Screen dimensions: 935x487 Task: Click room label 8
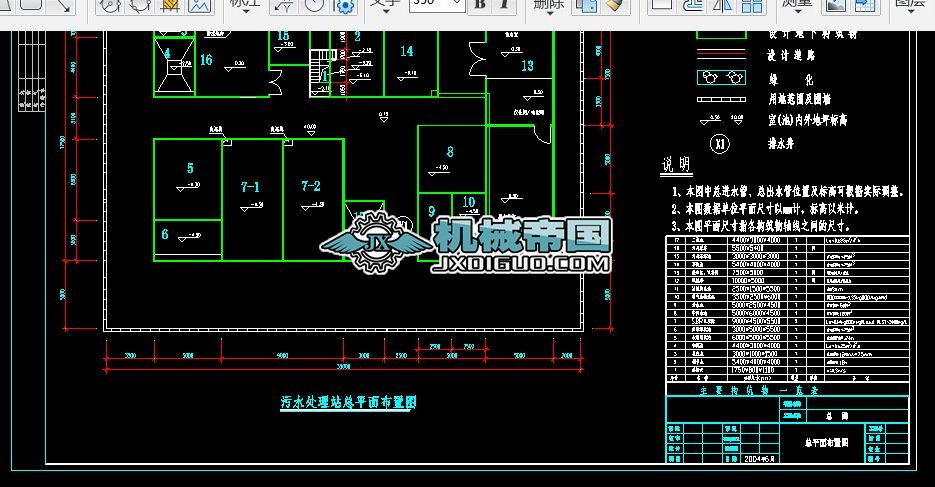pyautogui.click(x=450, y=152)
